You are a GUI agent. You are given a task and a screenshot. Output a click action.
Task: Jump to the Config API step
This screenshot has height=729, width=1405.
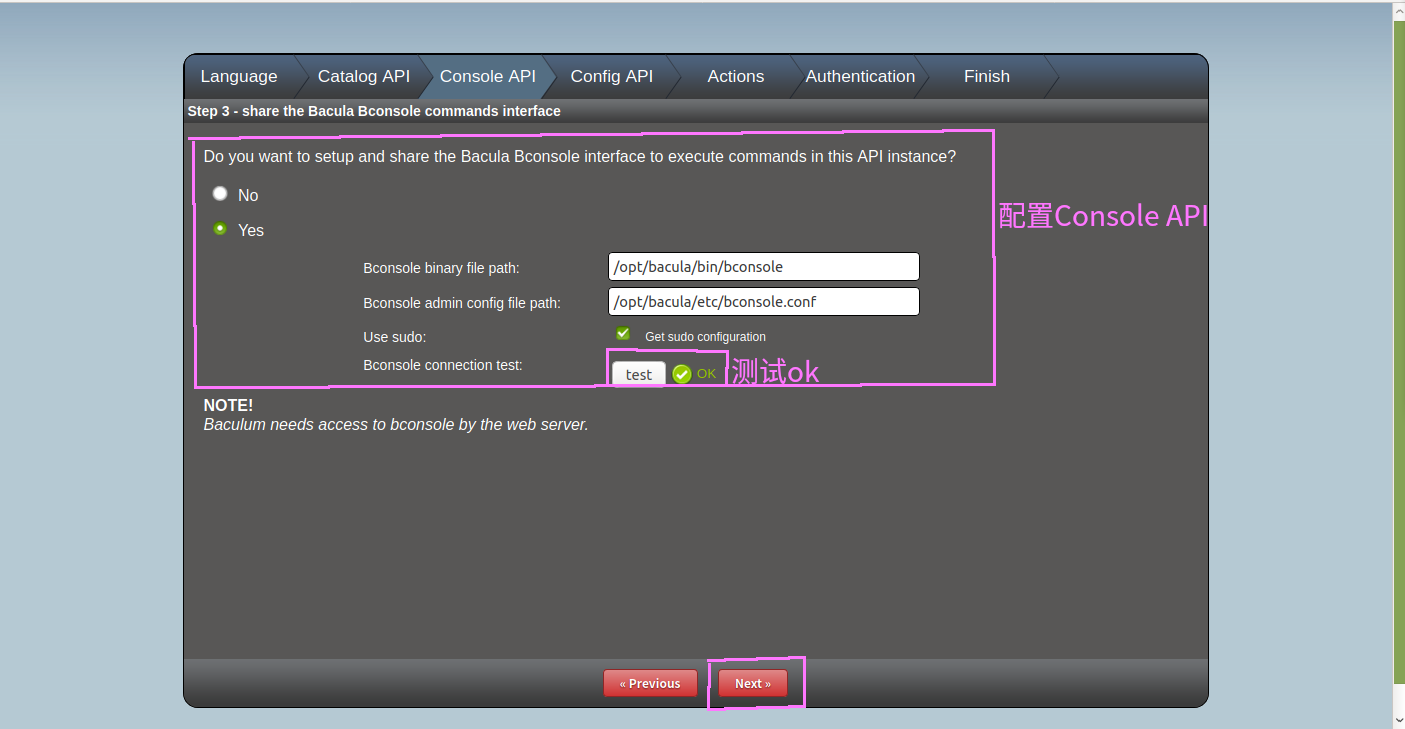tap(611, 77)
